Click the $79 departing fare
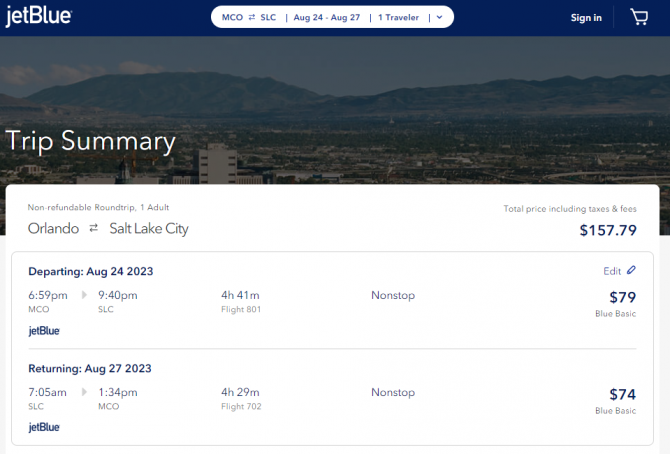Image resolution: width=670 pixels, height=454 pixels. coord(622,297)
